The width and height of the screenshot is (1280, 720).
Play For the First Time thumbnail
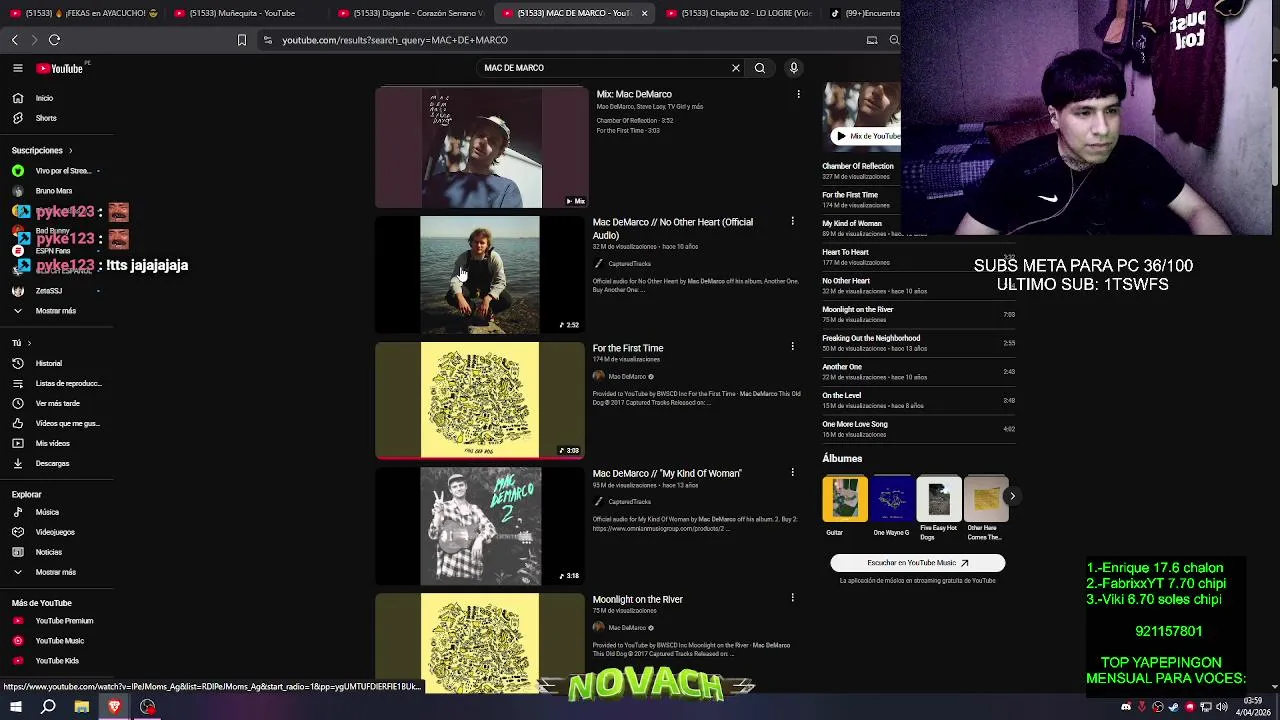tap(479, 400)
